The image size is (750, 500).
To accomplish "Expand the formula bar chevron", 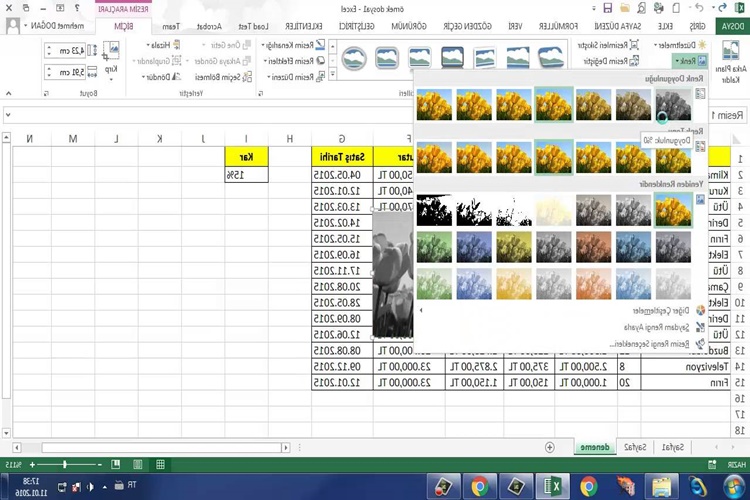I will (8, 115).
